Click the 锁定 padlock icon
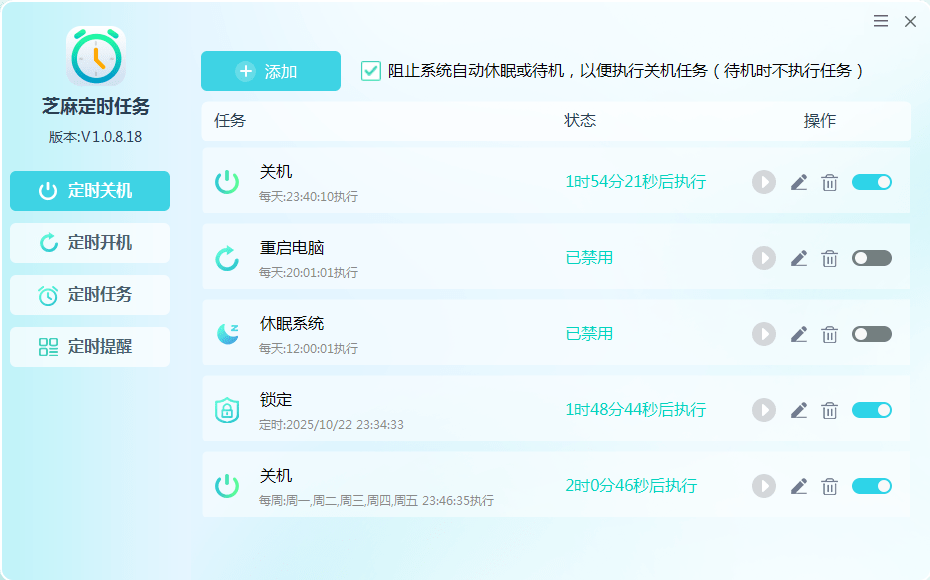The height and width of the screenshot is (580, 930). click(228, 409)
